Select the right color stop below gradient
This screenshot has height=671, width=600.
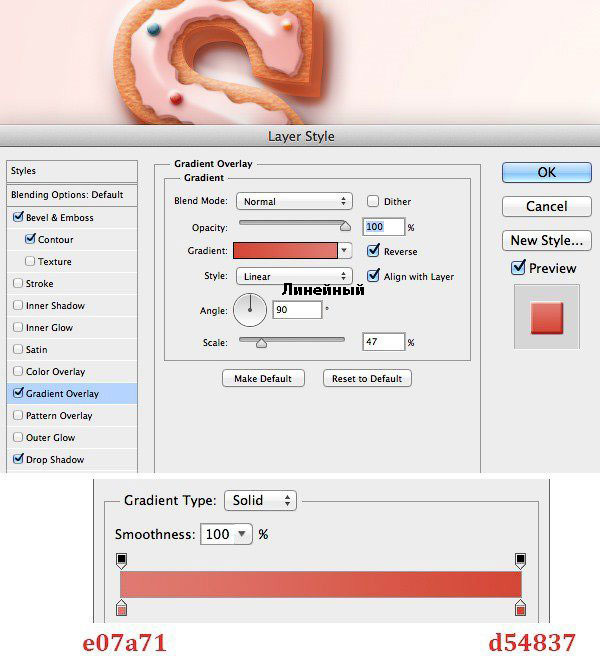coord(520,608)
